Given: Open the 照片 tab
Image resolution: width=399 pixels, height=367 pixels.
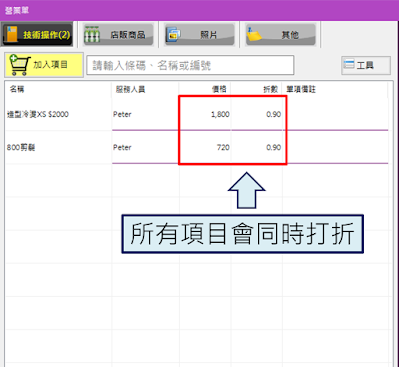Looking at the screenshot, I should pos(199,34).
